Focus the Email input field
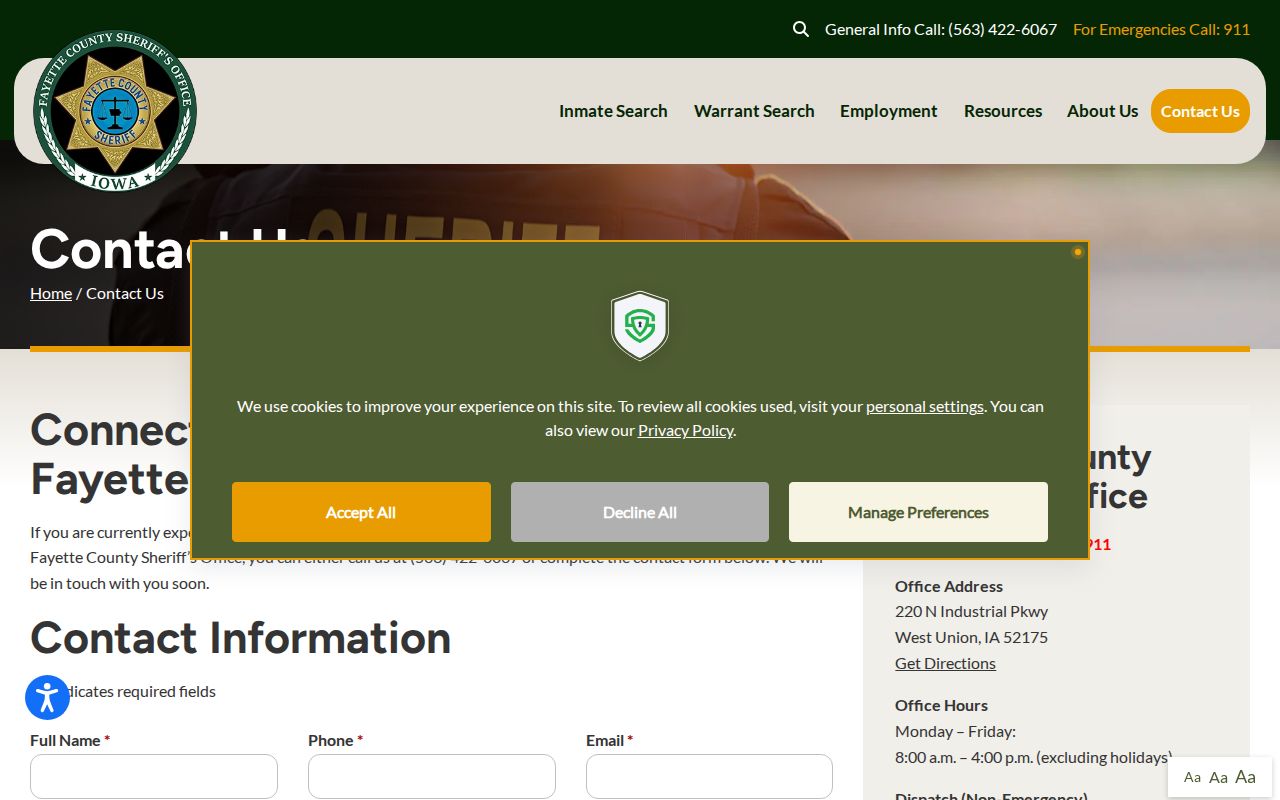Image resolution: width=1280 pixels, height=800 pixels. click(709, 776)
